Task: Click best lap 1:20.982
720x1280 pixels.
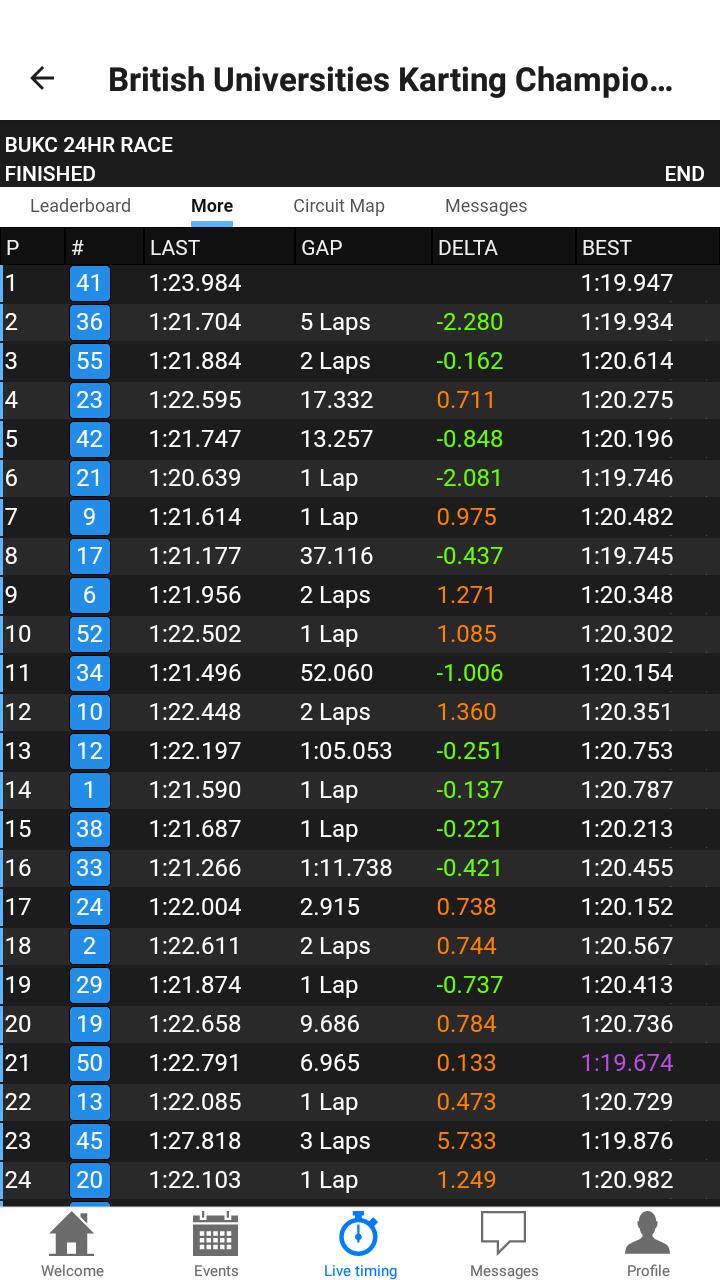Action: 627,1180
